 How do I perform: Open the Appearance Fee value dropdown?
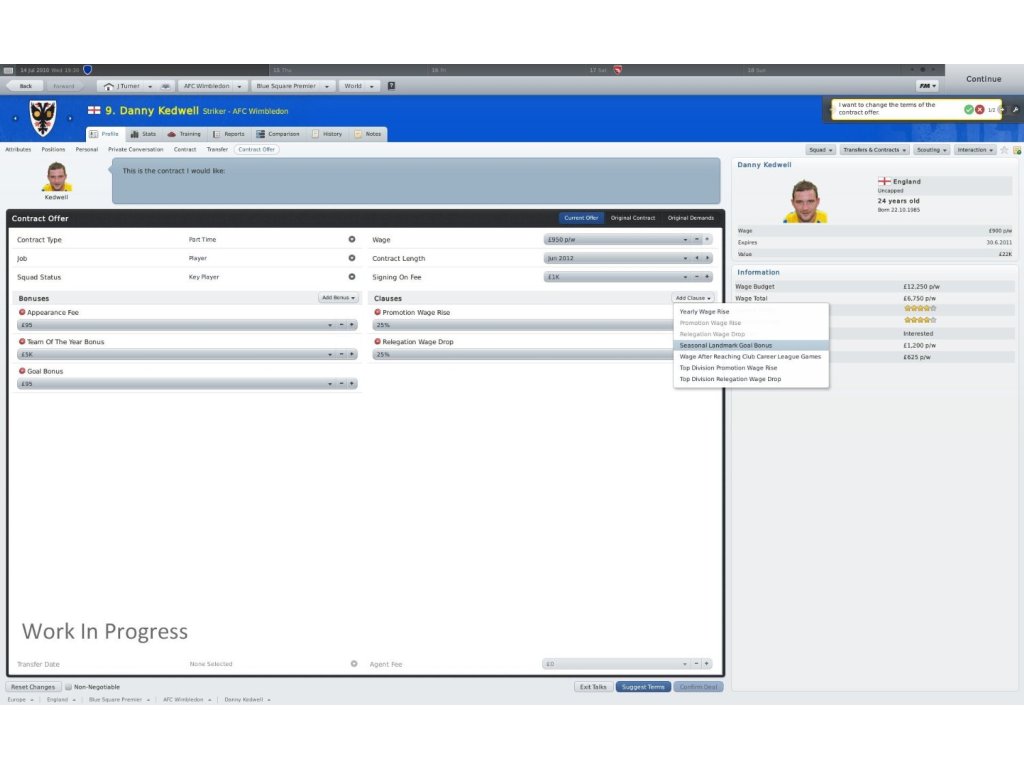[x=330, y=325]
